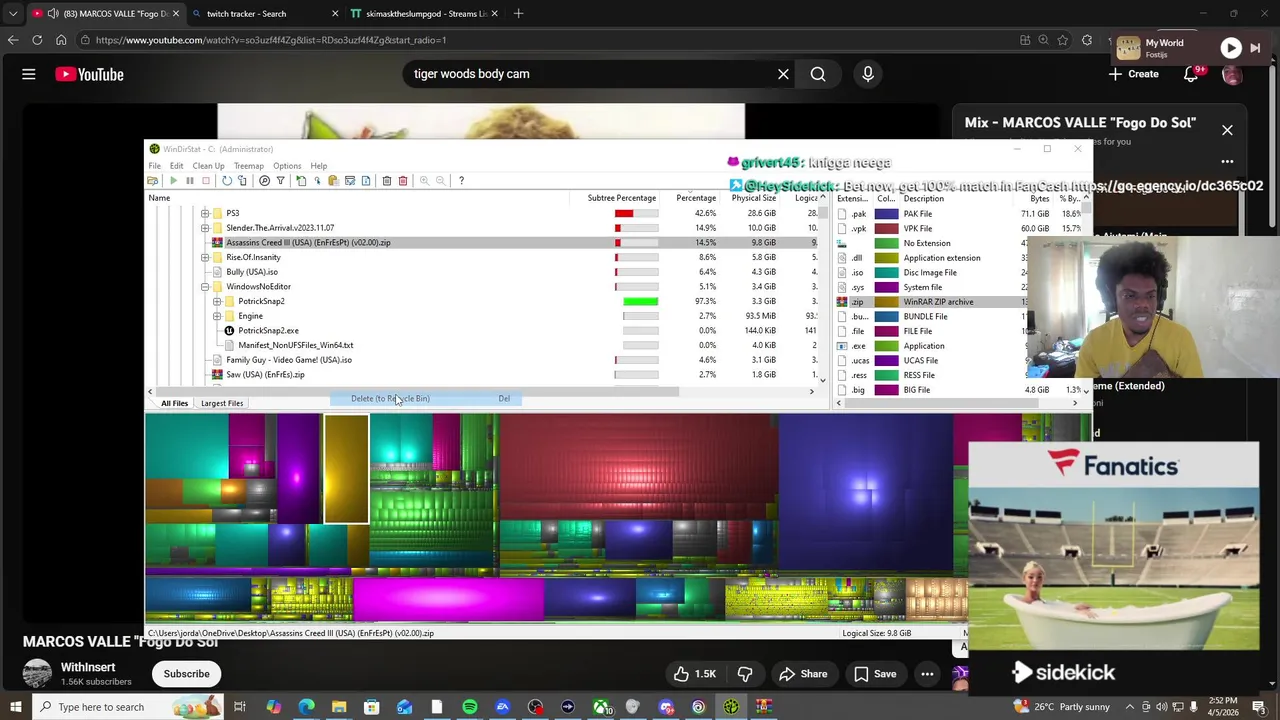
Task: Open the WinDirStat File menu
Action: pyautogui.click(x=155, y=166)
